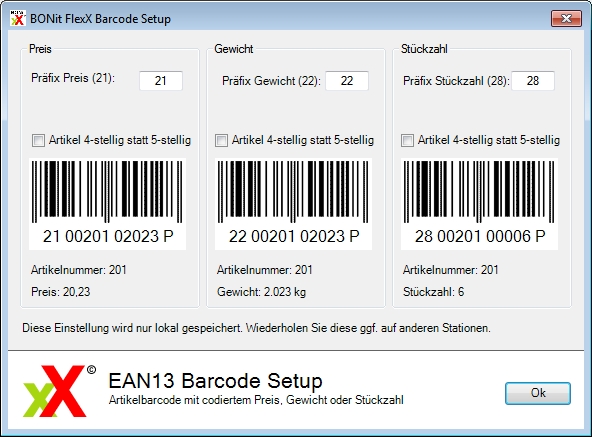The image size is (592, 437).
Task: Click the BONit FlexX title bar icon
Action: pos(18,18)
